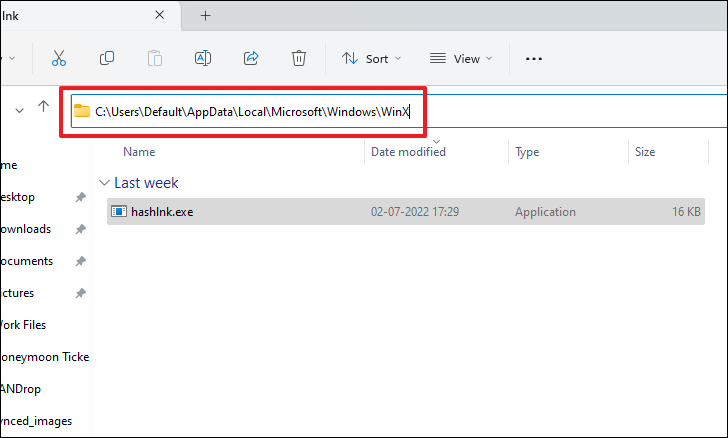Open LANDrop folder in sidebar
728x438 pixels.
(x=20, y=389)
